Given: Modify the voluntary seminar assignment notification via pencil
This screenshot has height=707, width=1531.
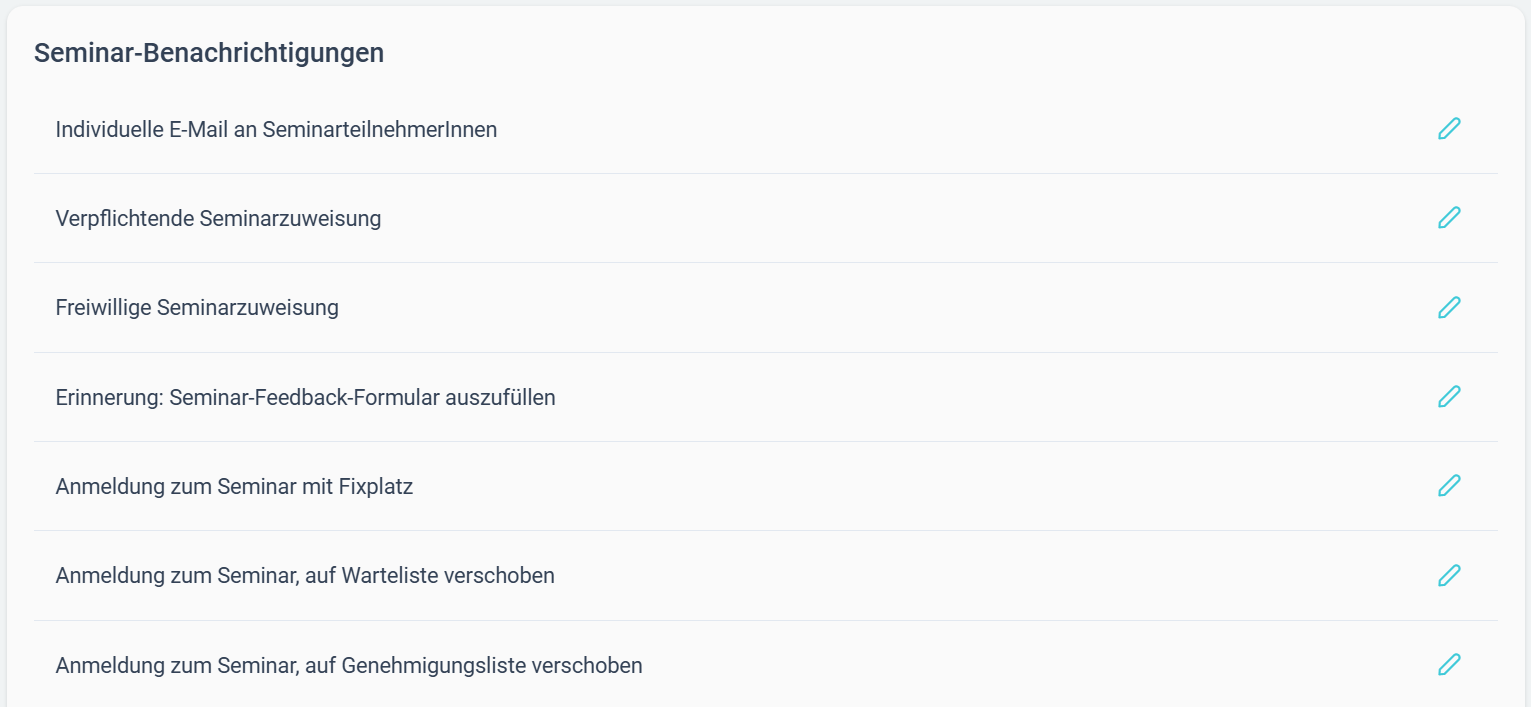Looking at the screenshot, I should pyautogui.click(x=1449, y=307).
